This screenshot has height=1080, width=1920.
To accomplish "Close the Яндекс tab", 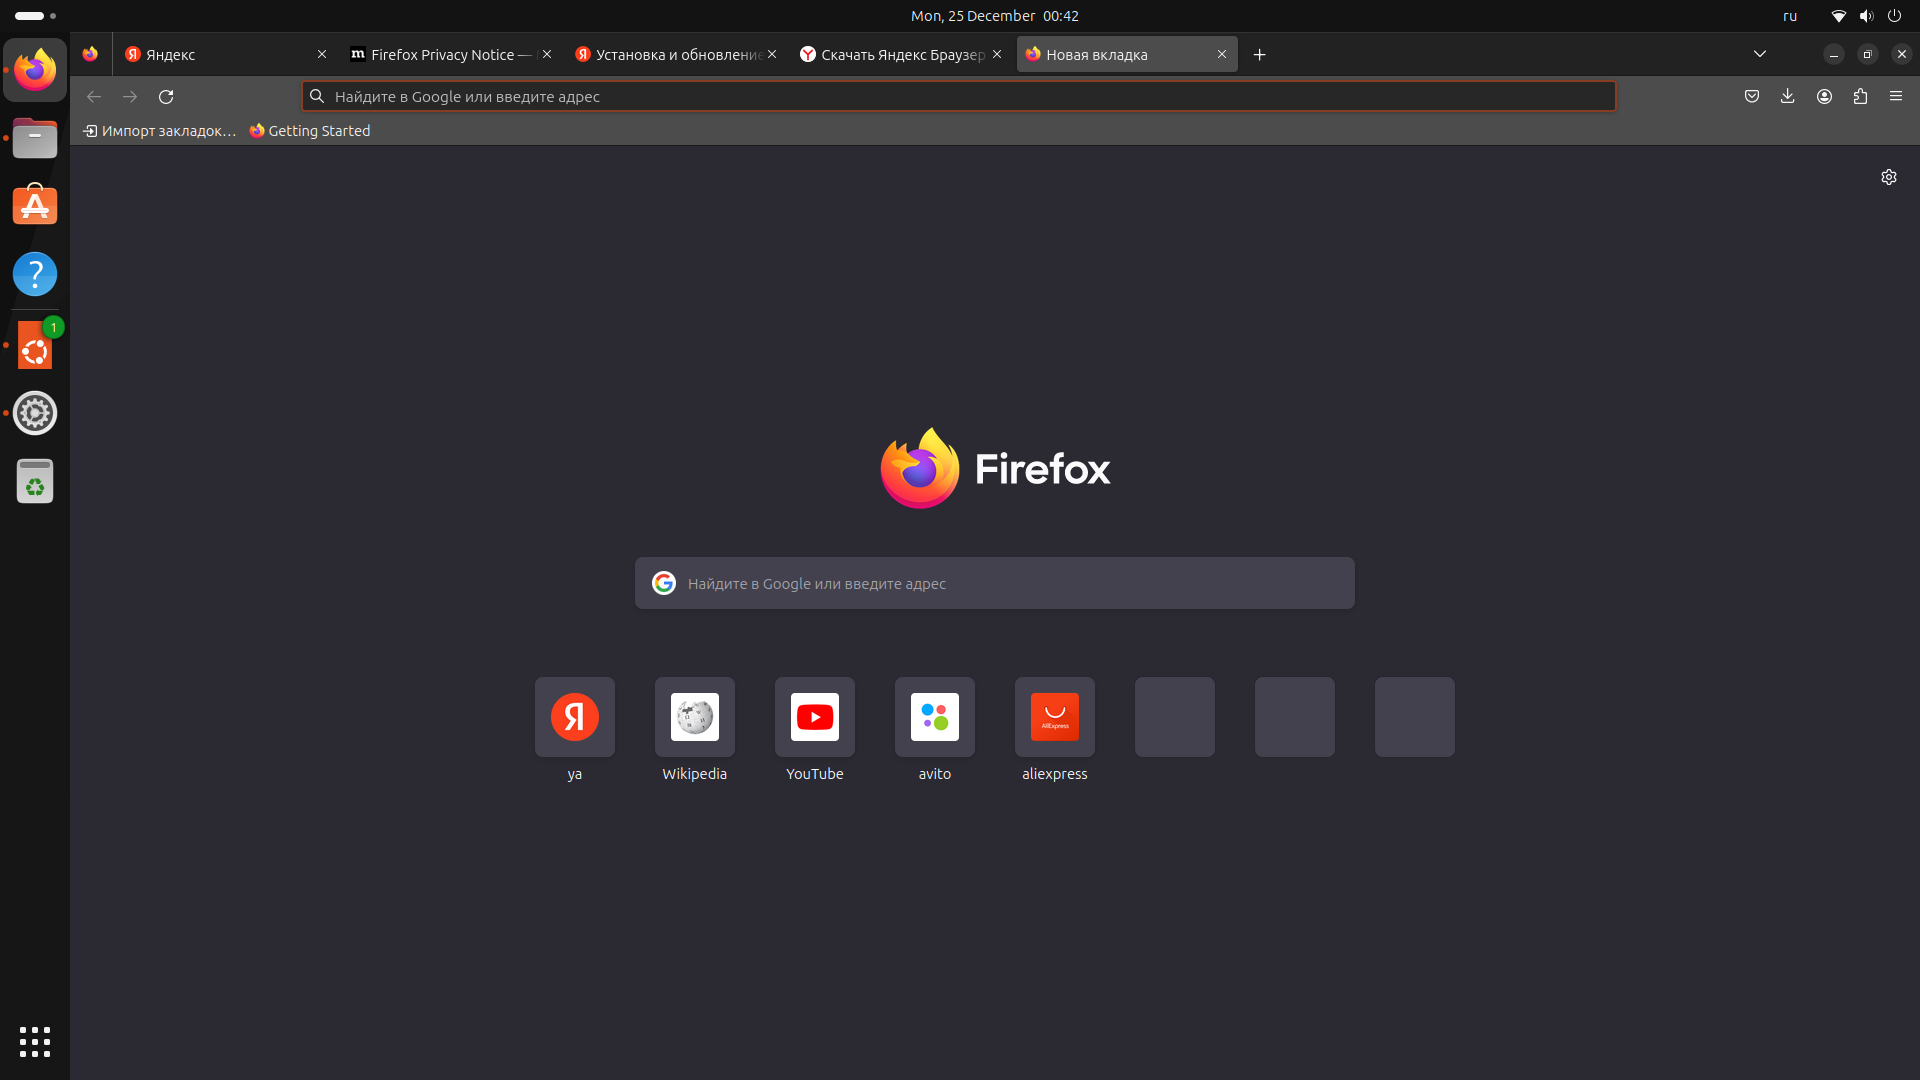I will tap(322, 55).
